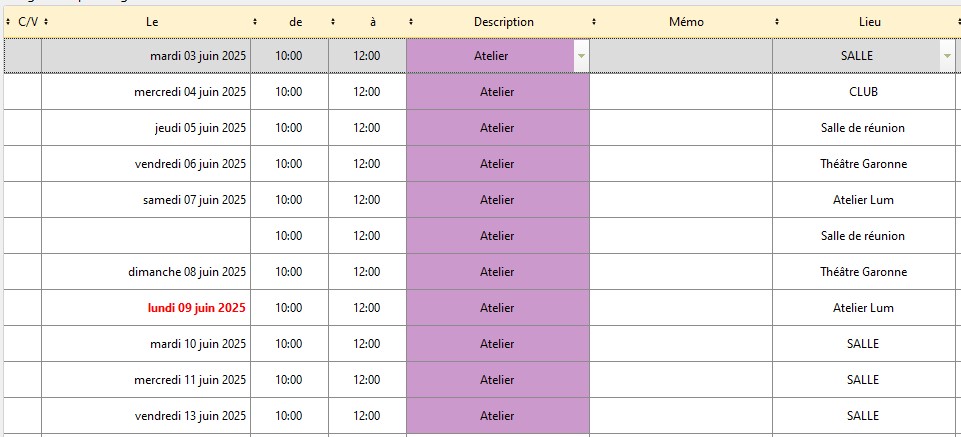Click the sort arrows right of the C/V label
961x437 pixels.
click(x=46, y=21)
